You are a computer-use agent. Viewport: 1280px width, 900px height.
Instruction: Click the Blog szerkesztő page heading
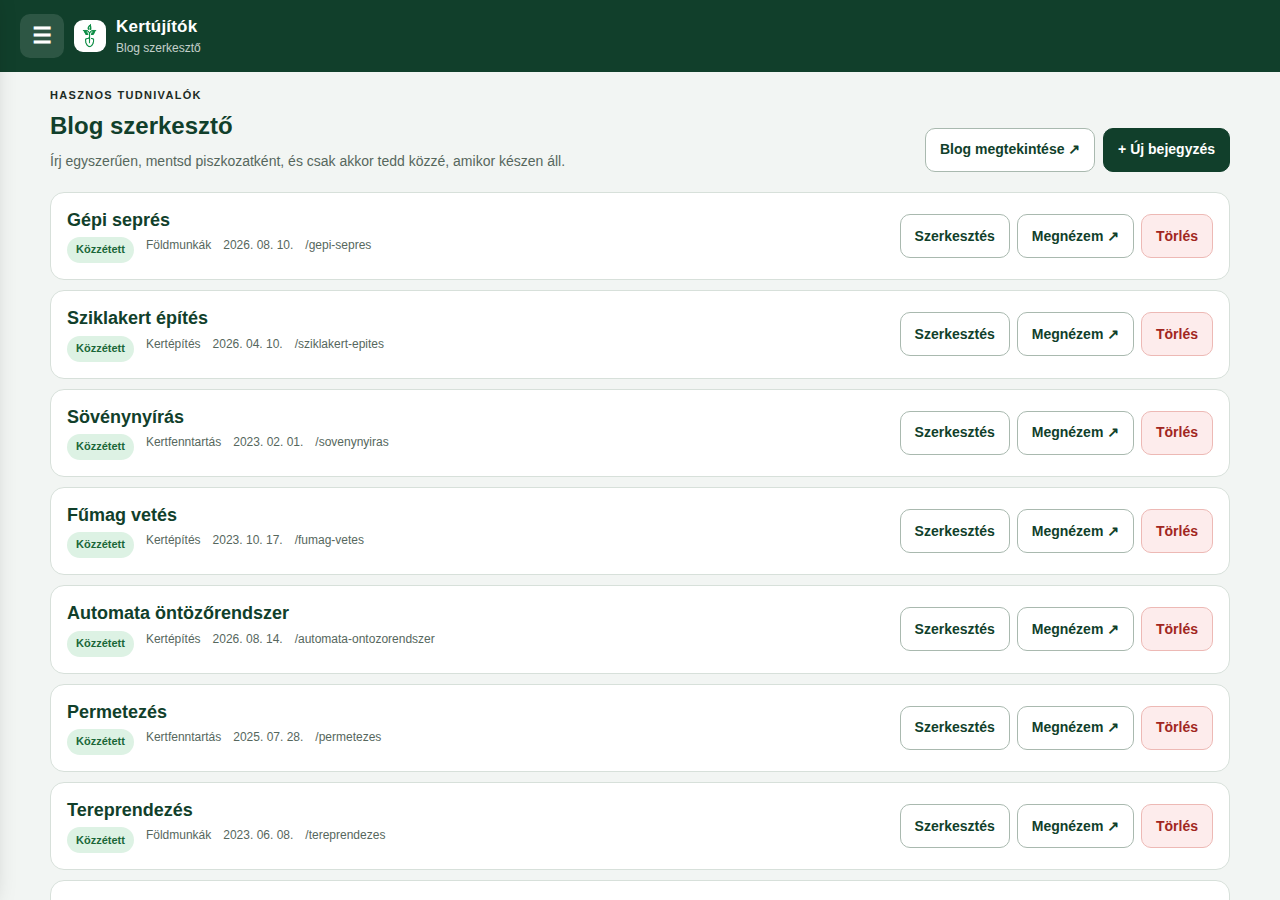pos(141,127)
